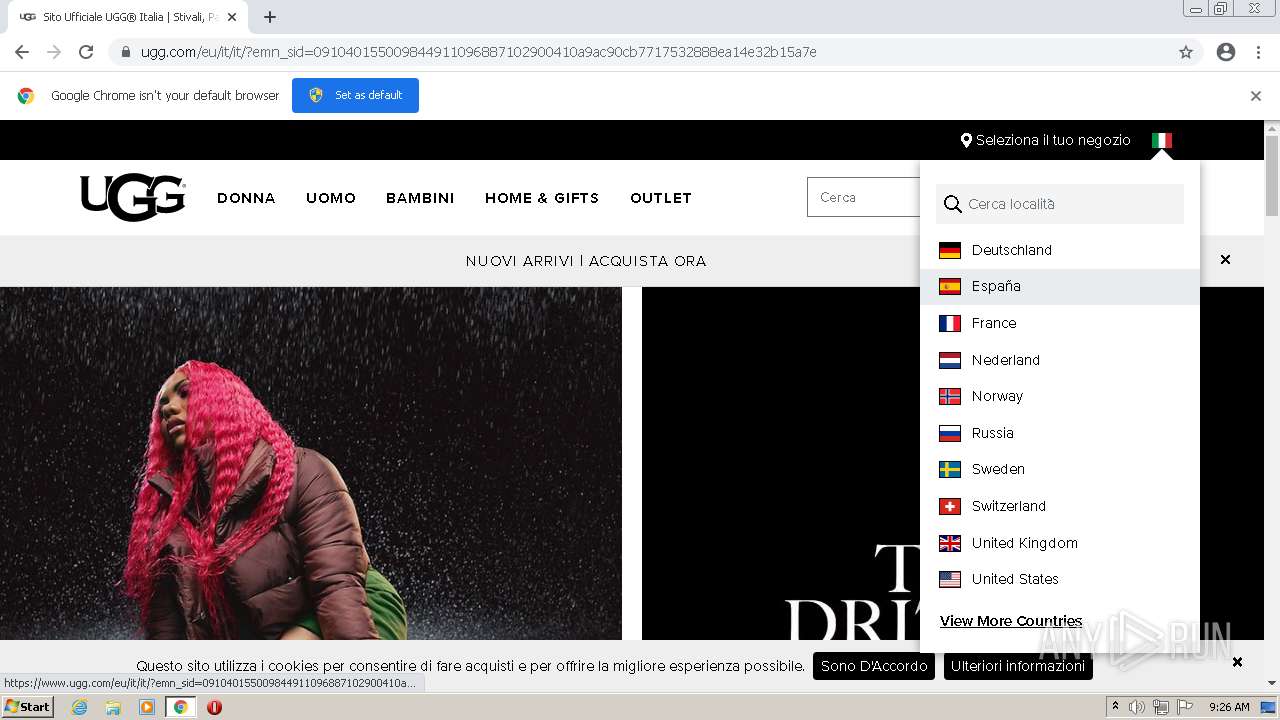The image size is (1280, 720).
Task: Select United Kingdom country name
Action: pos(1025,543)
